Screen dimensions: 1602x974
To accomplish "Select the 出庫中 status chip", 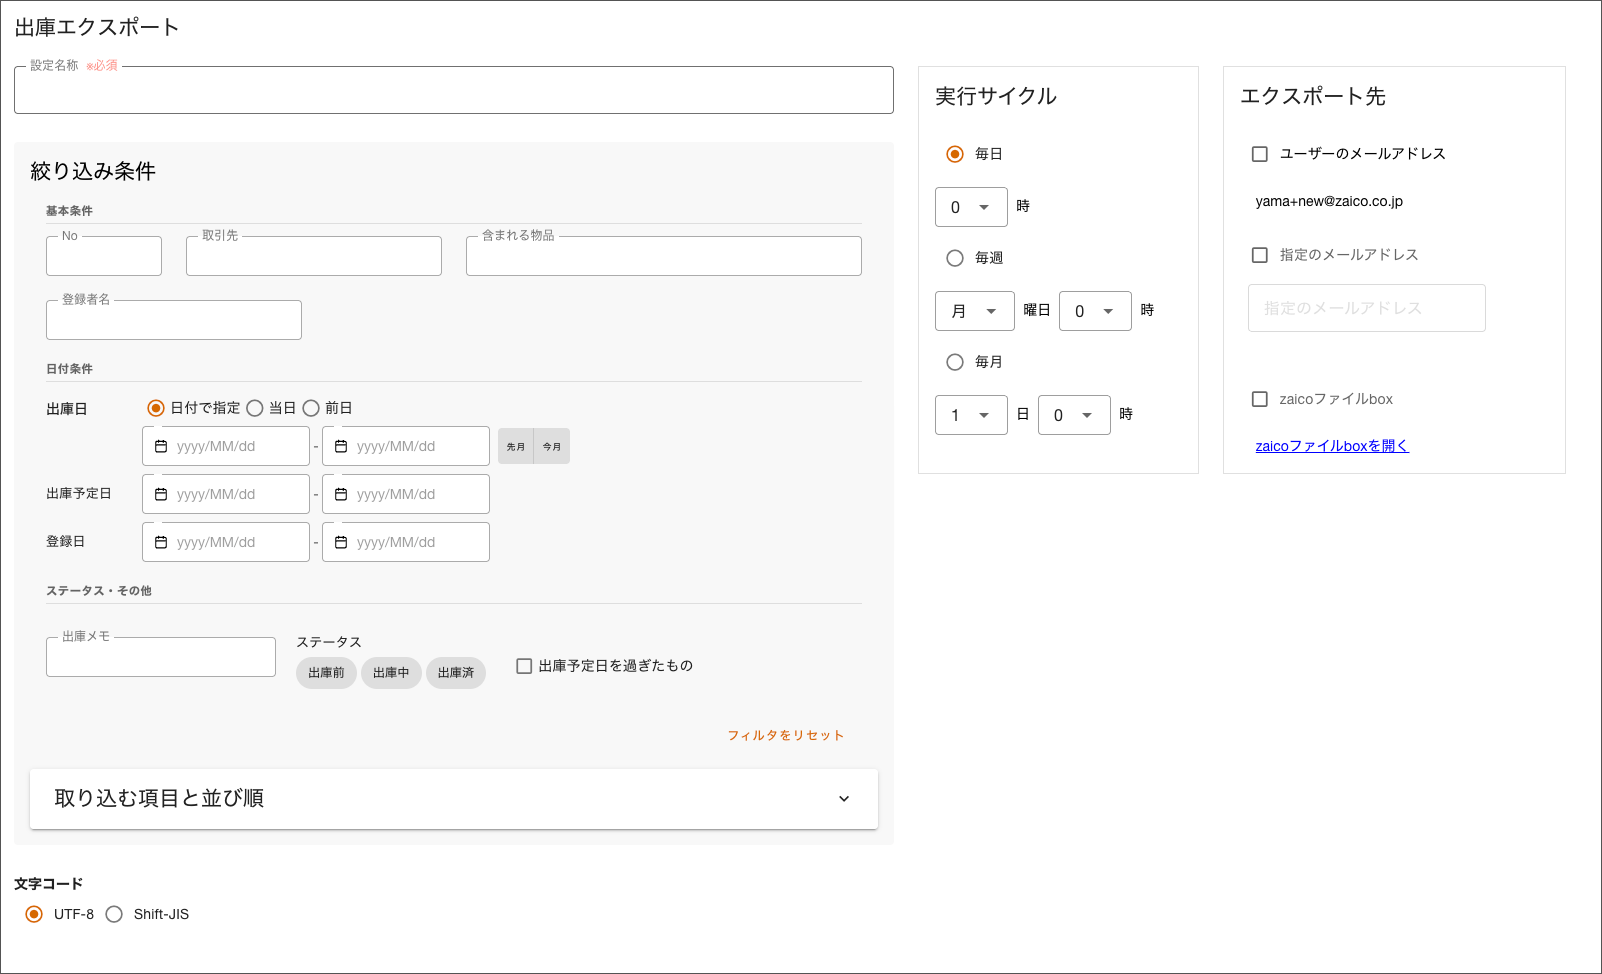I will pos(391,673).
